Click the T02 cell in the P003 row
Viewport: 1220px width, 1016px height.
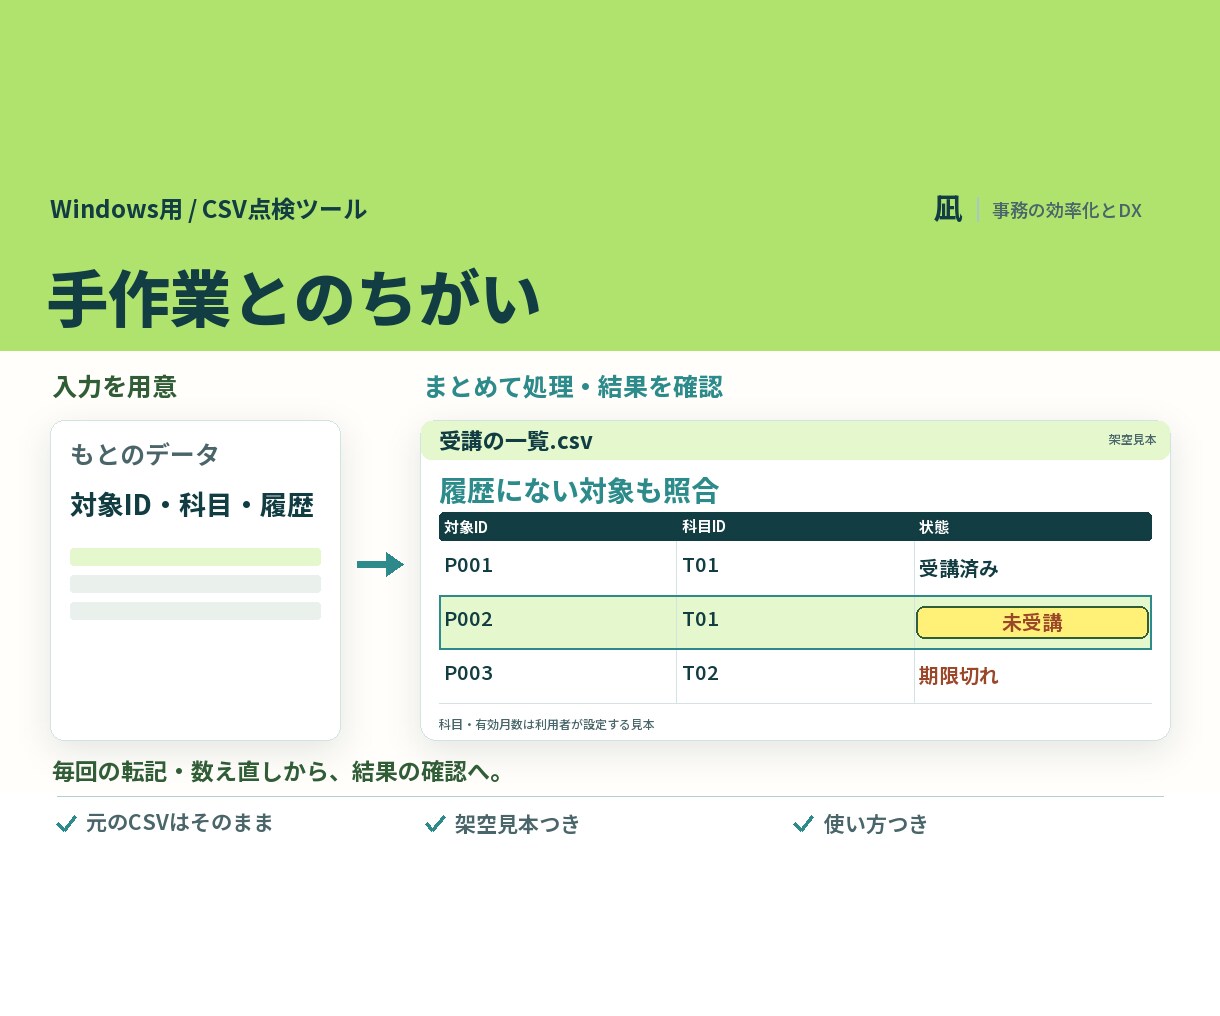[701, 673]
